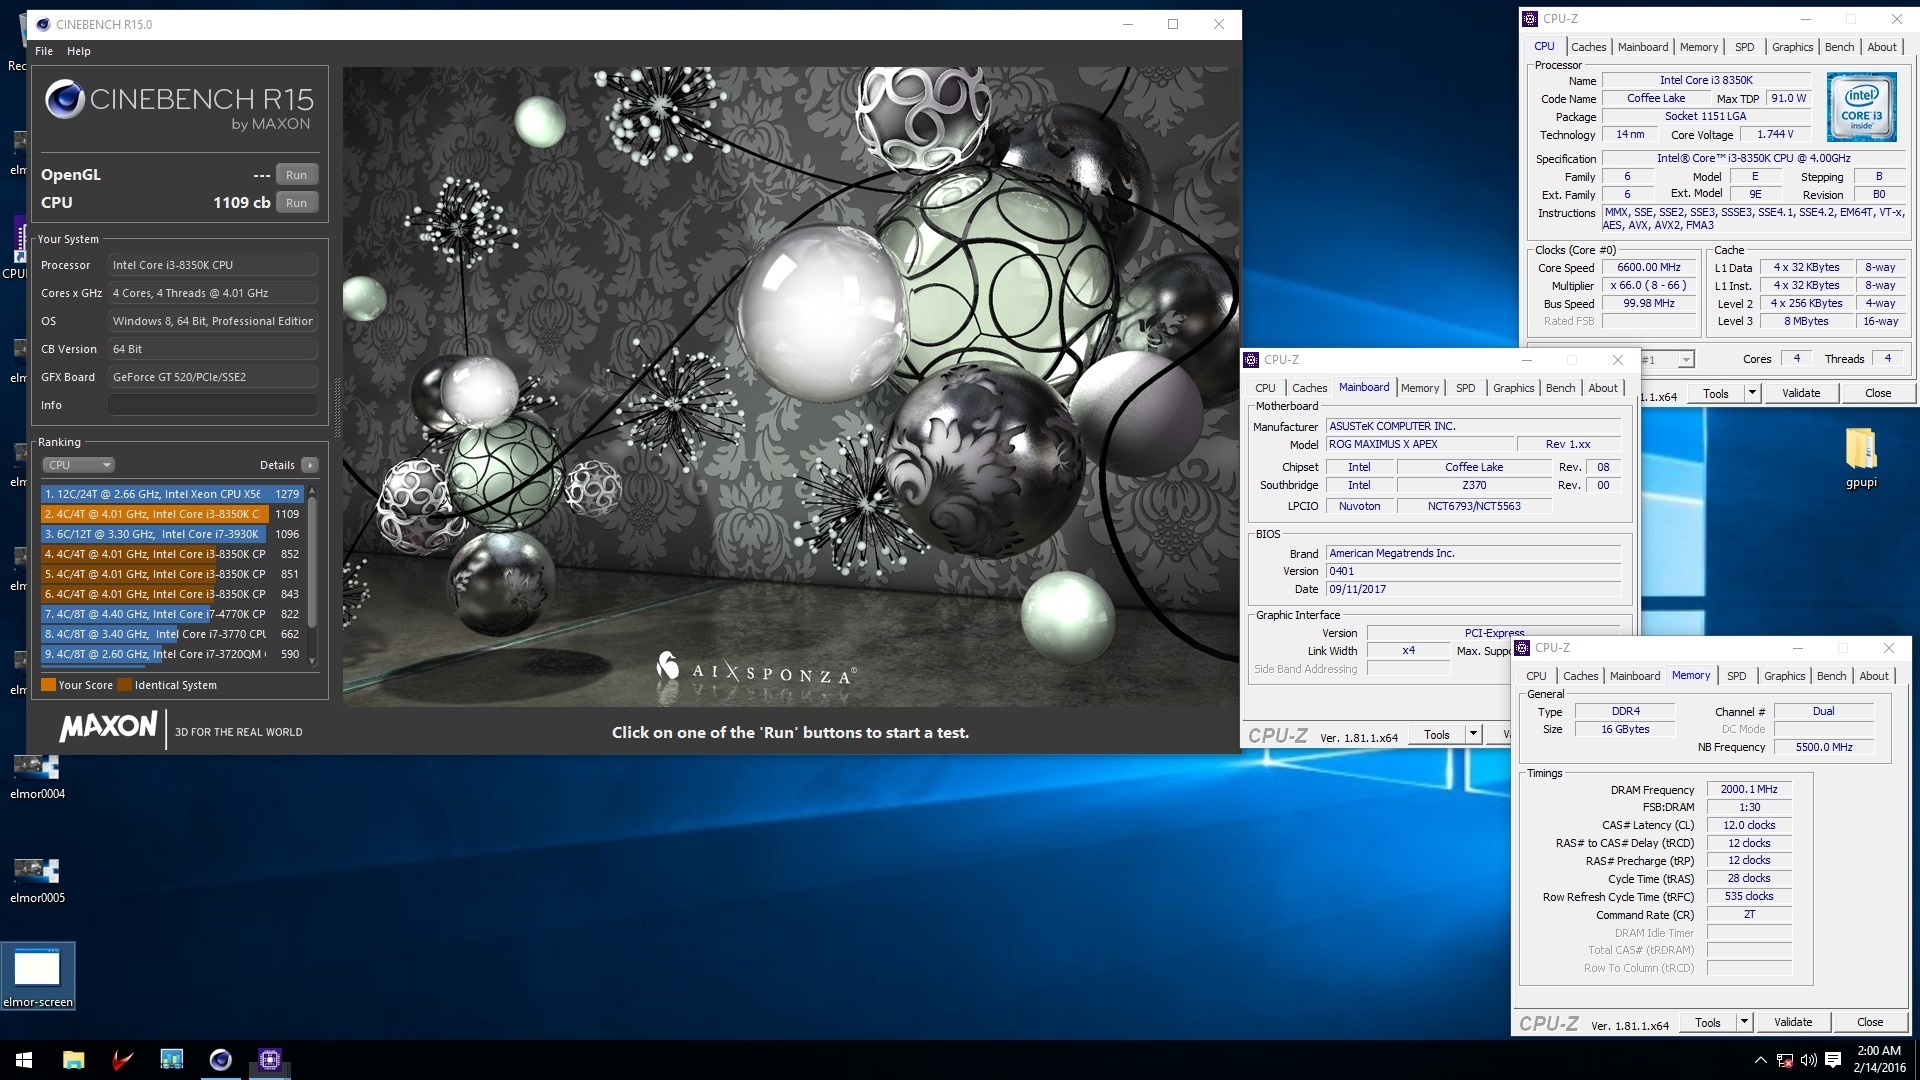
Task: Open the Windows Start menu
Action: (x=24, y=1060)
